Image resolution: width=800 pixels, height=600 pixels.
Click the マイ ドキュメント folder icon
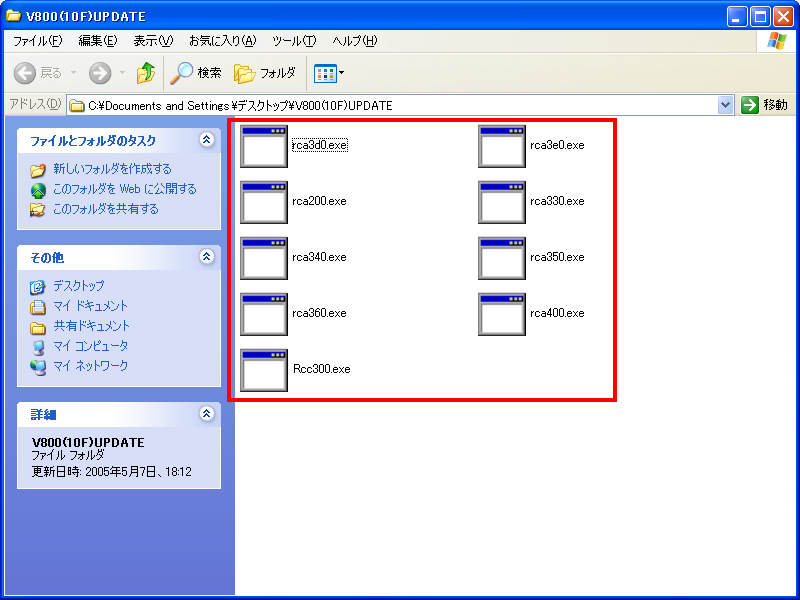(37, 307)
